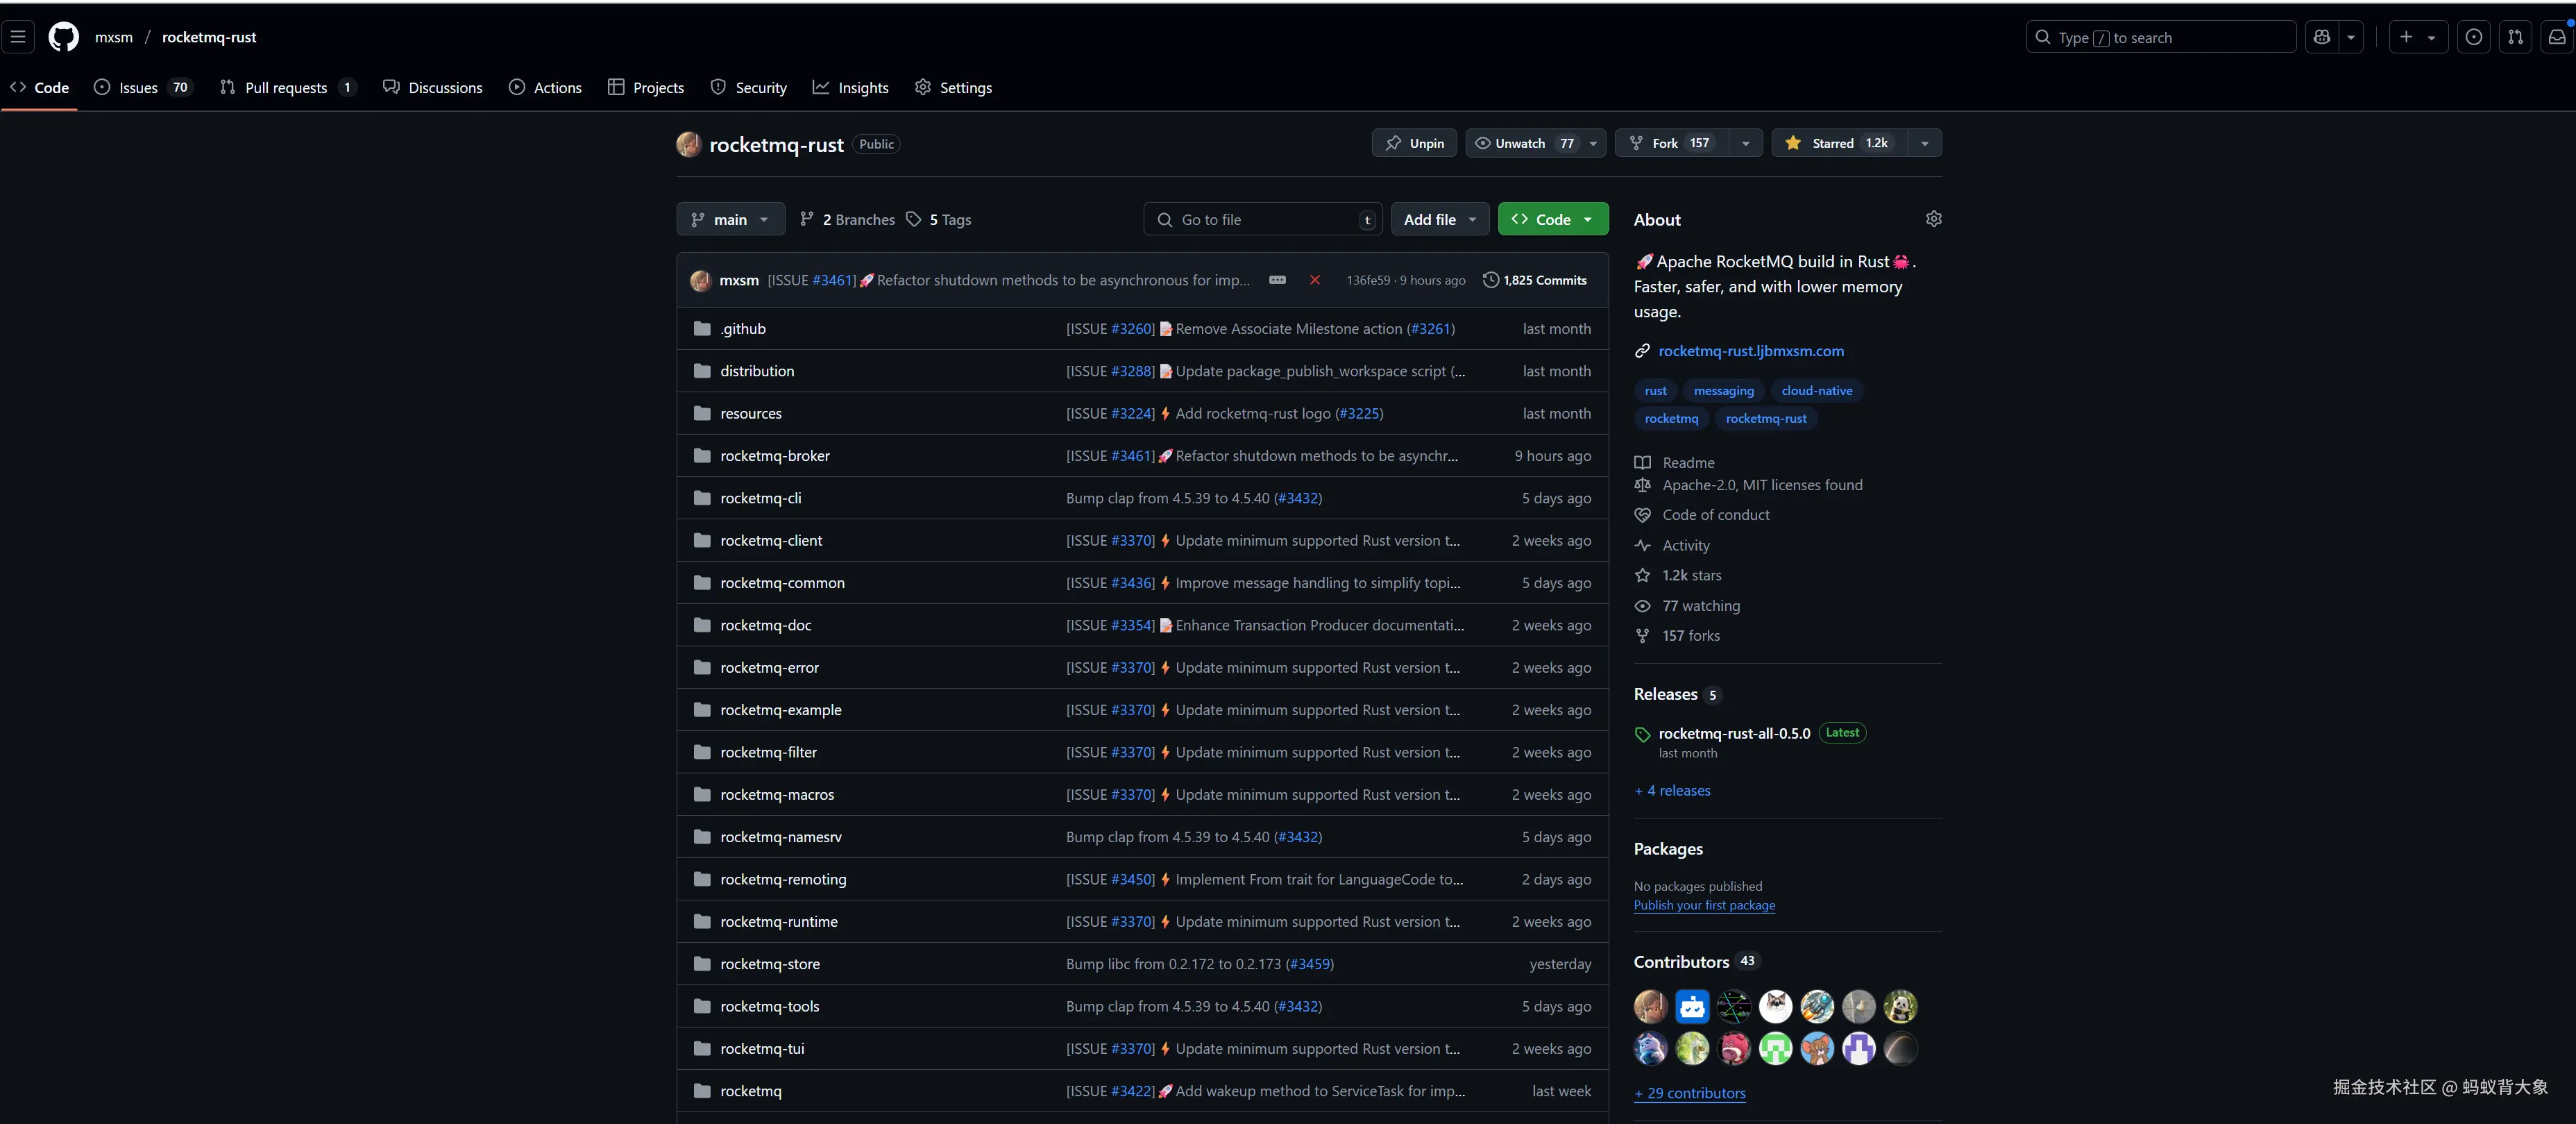Viewport: 2576px width, 1124px height.
Task: Open pull requests icon in top header
Action: 2515,37
